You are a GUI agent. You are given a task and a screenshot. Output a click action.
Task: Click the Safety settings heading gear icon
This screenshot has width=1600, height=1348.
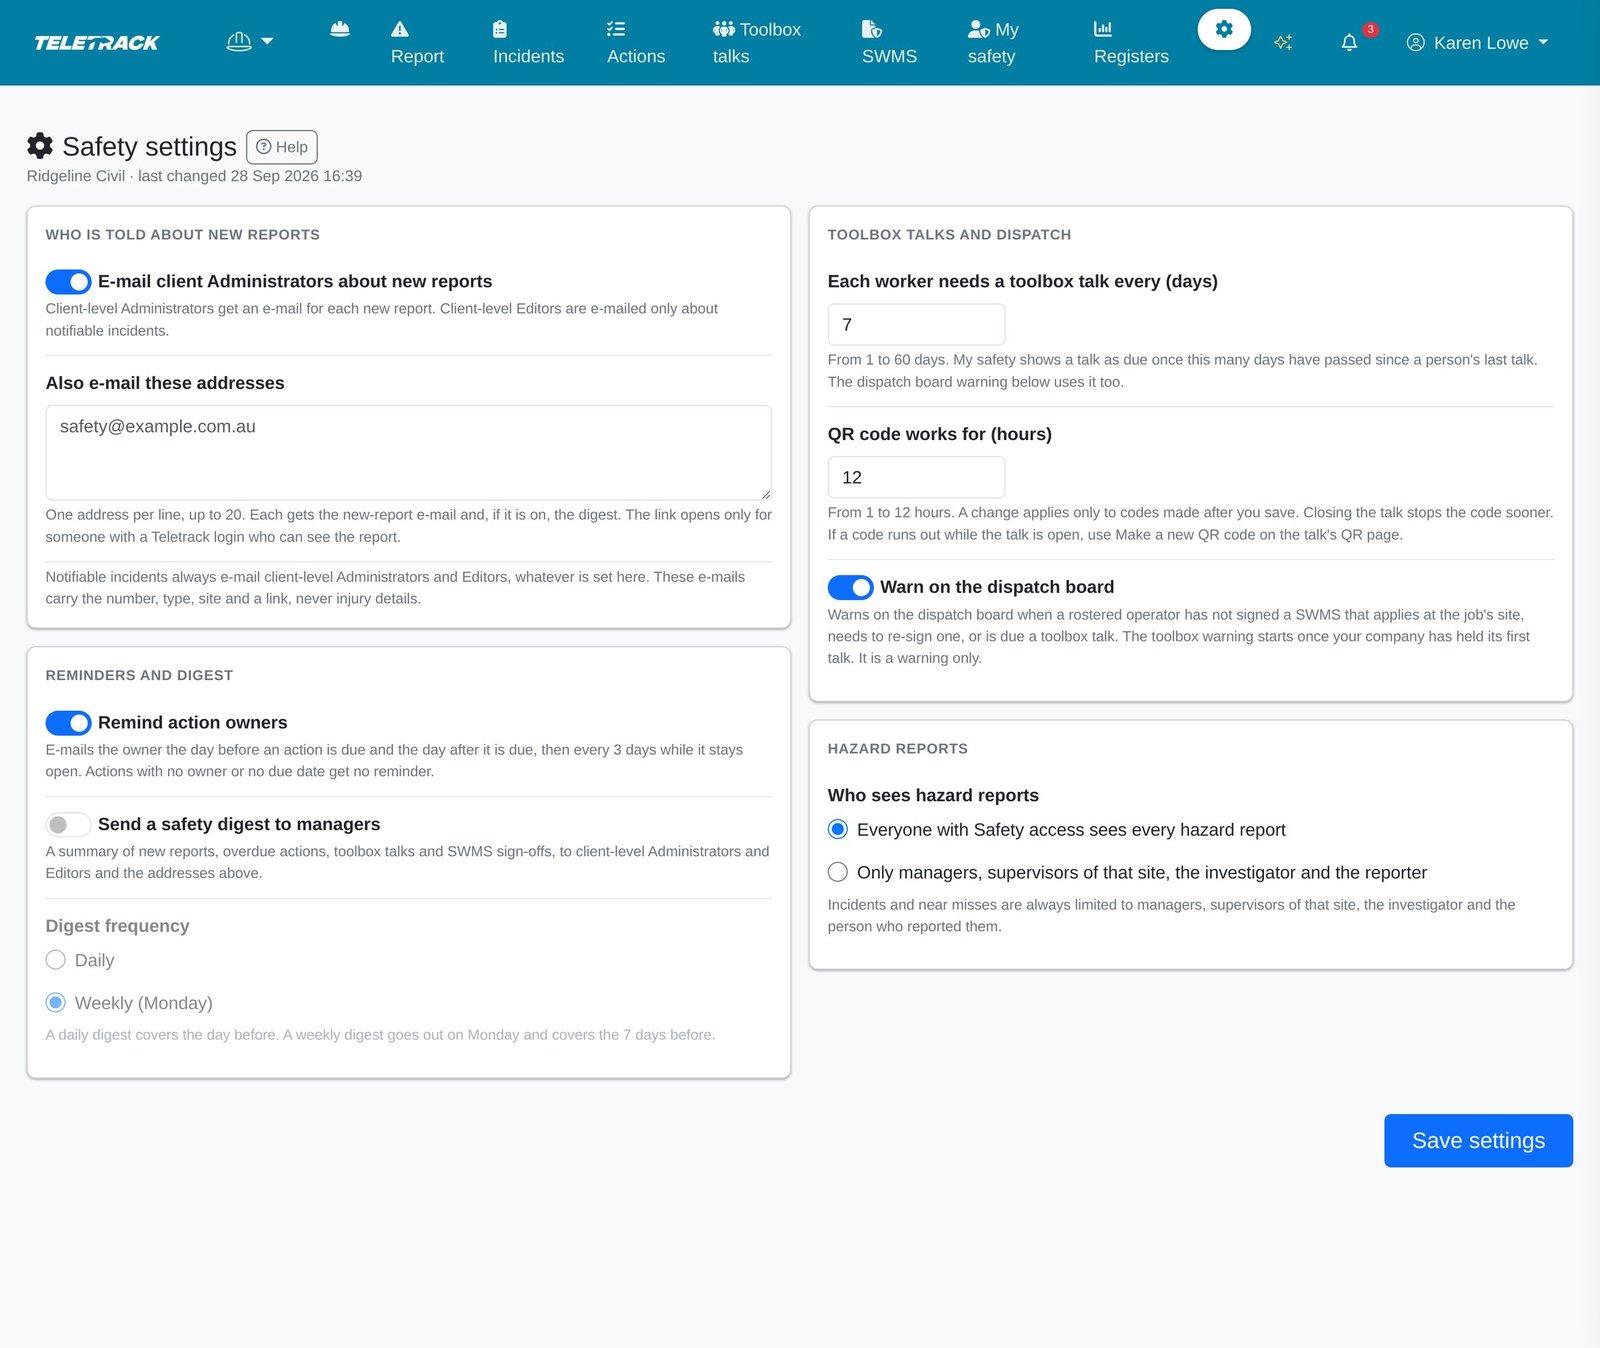(x=40, y=146)
